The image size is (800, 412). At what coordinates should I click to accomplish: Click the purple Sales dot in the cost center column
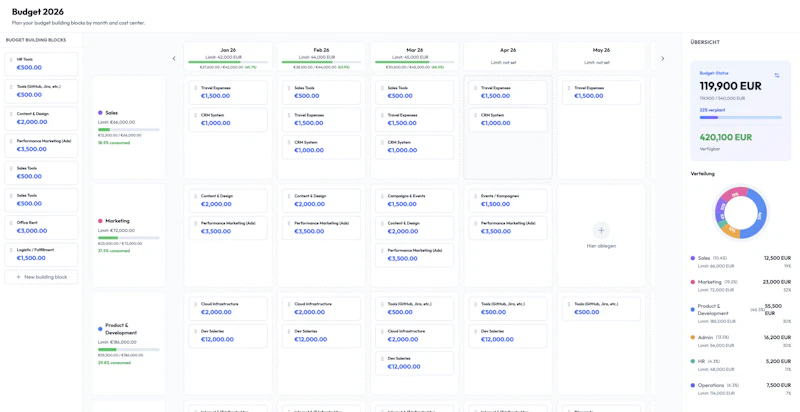pyautogui.click(x=101, y=113)
